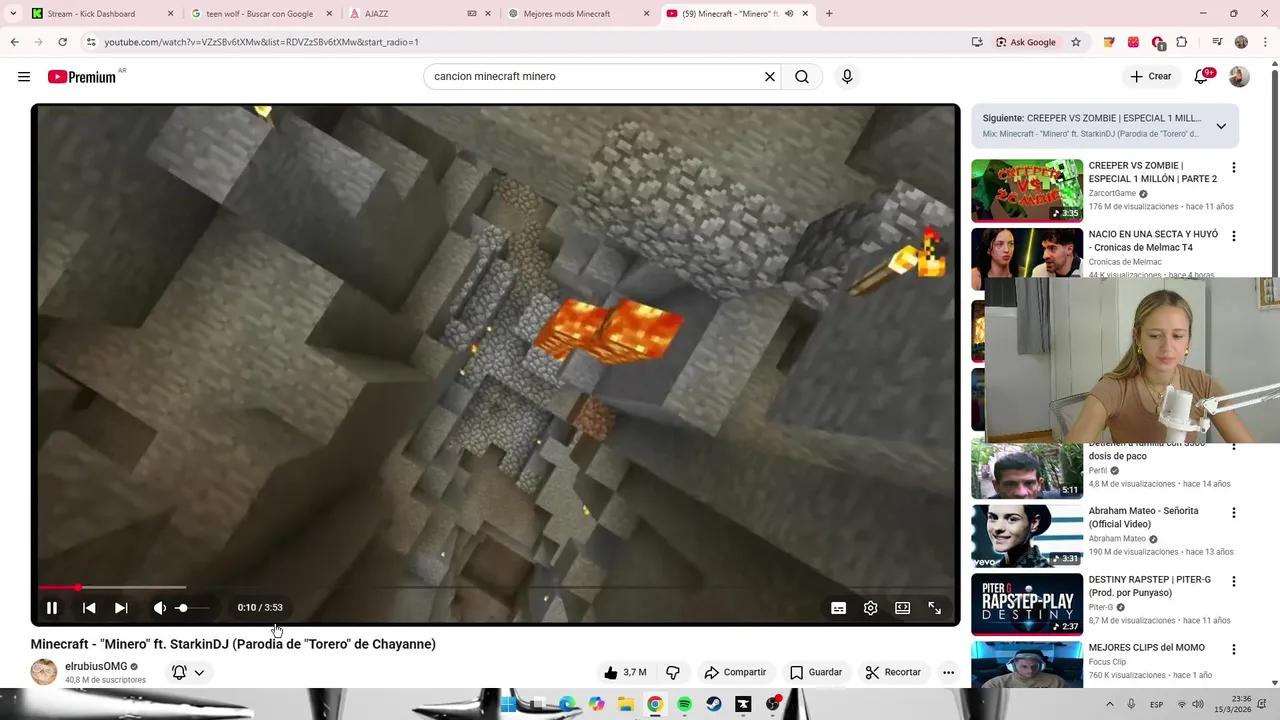Click Ask Google in address bar
The image size is (1280, 720).
[1026, 42]
